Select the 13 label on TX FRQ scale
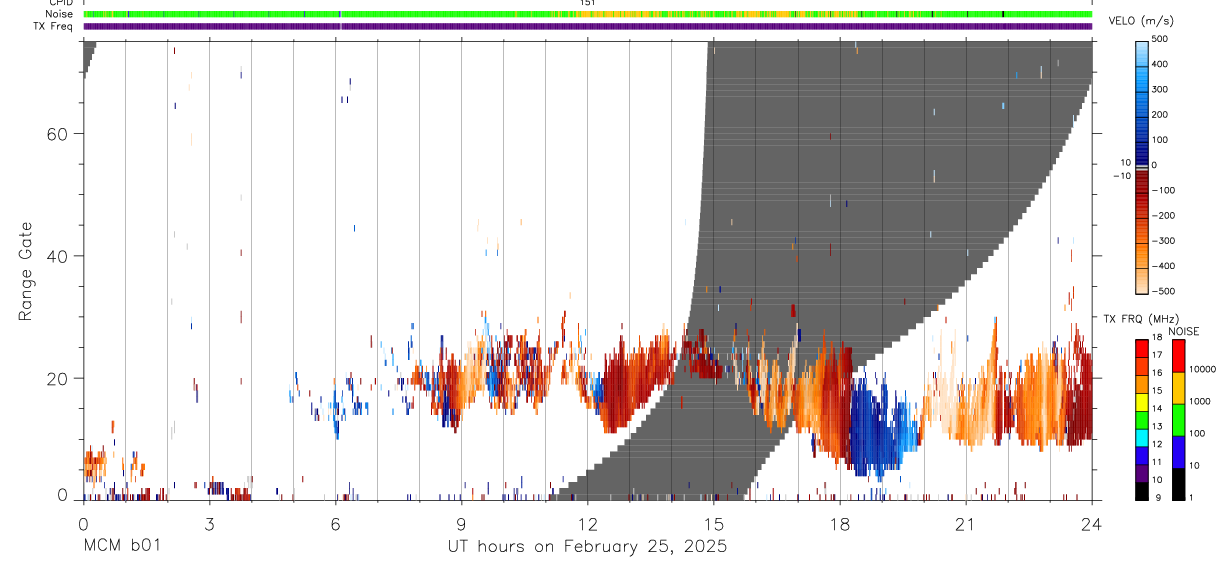 click(x=1157, y=428)
